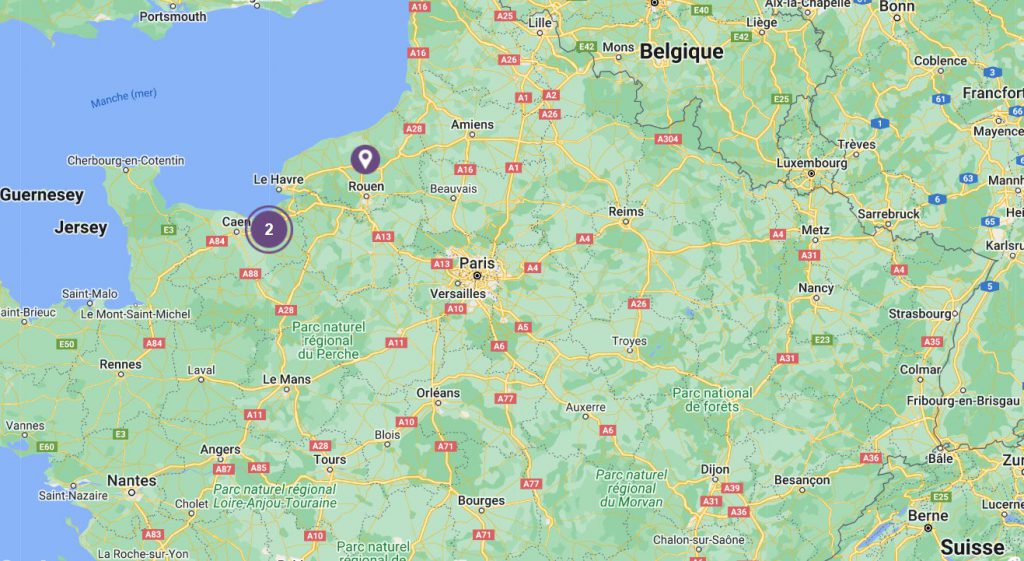Click the purple location pin above Rouen

(365, 159)
